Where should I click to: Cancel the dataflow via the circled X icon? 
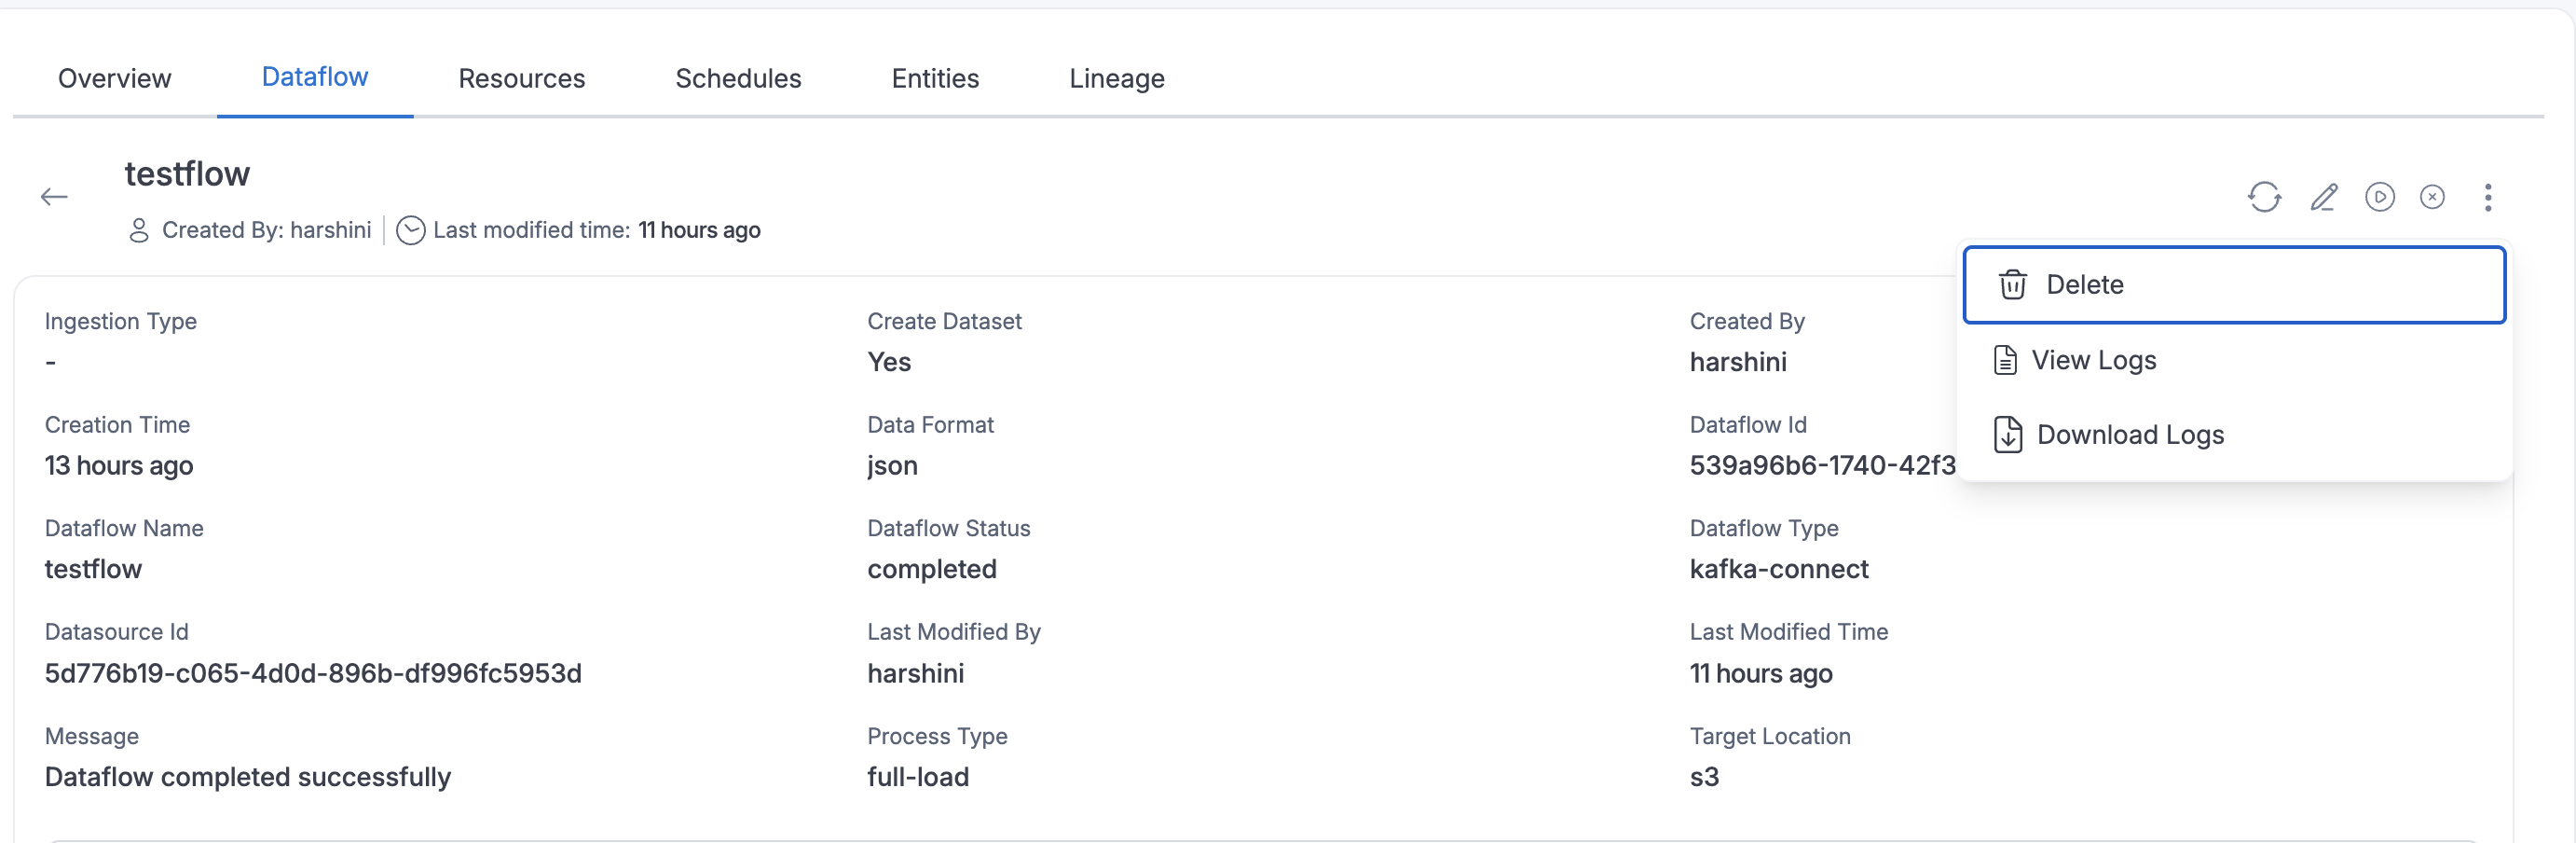pyautogui.click(x=2432, y=197)
